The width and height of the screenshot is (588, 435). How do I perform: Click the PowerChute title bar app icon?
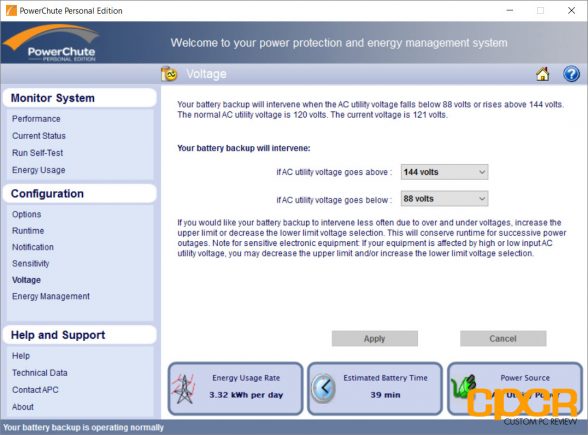[11, 10]
